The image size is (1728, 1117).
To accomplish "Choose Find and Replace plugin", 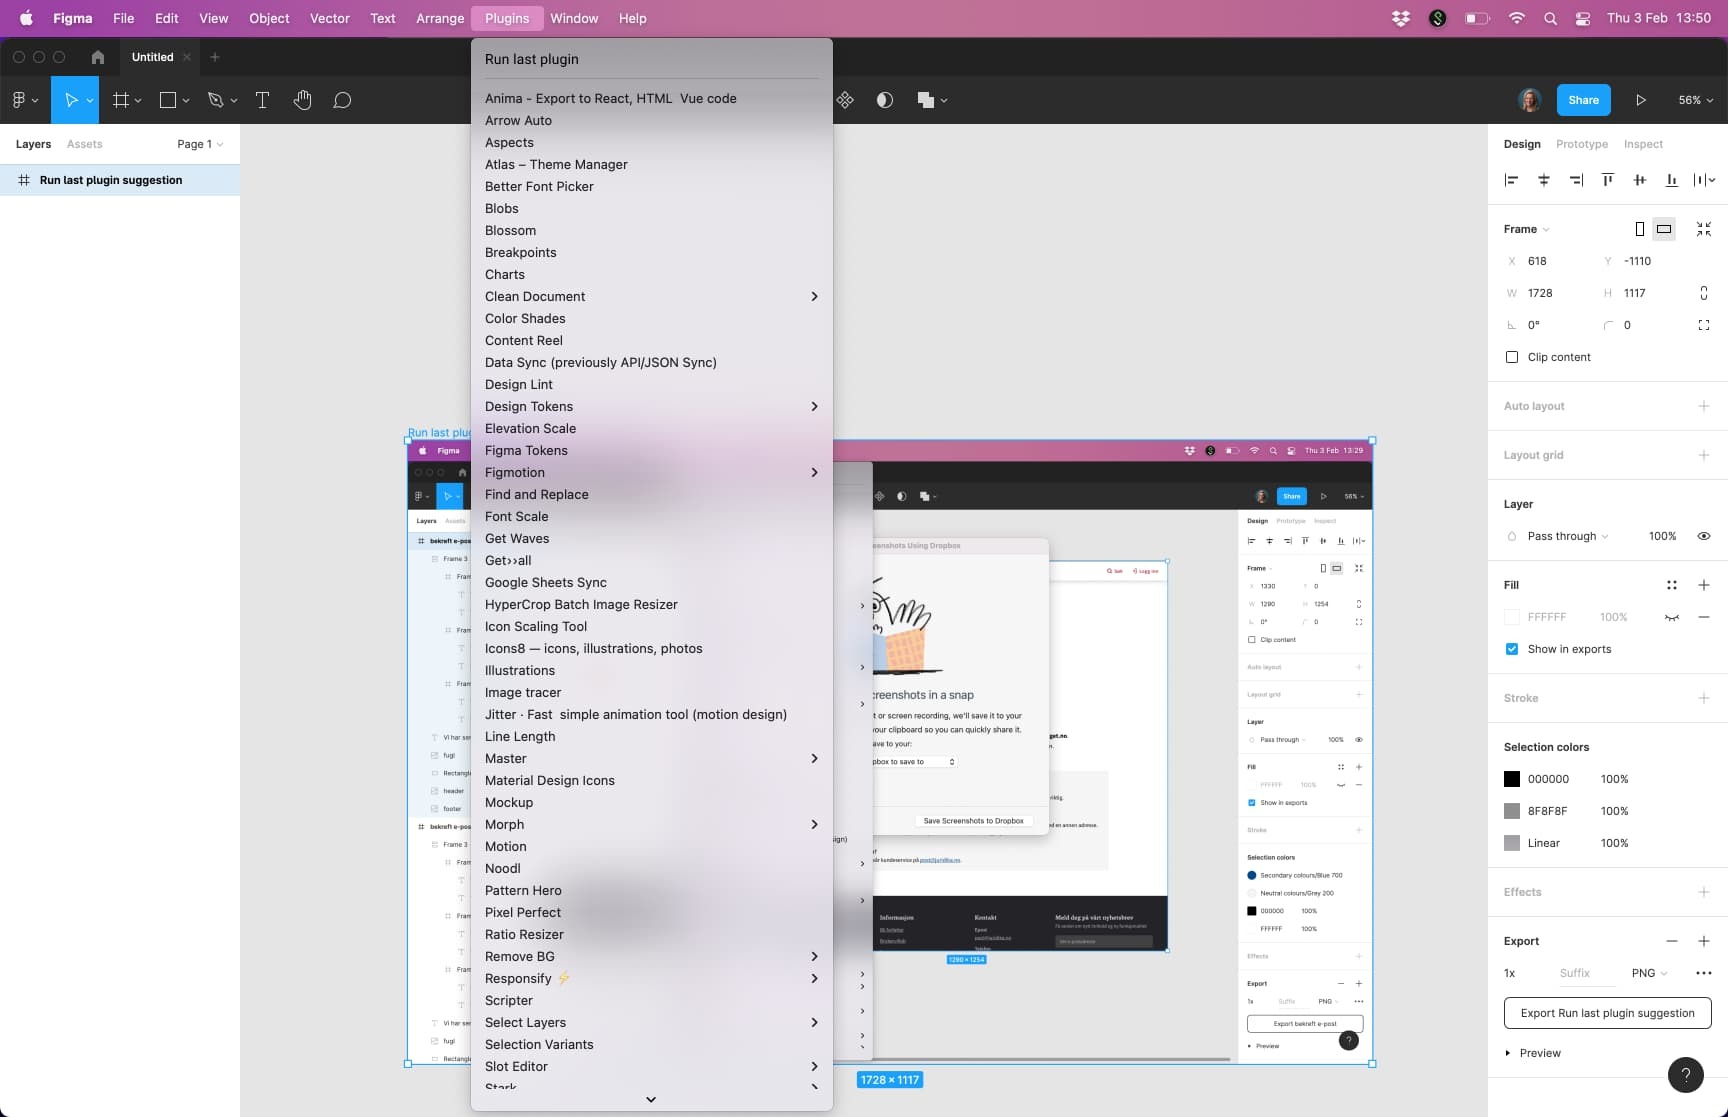I will click(x=652, y=494).
